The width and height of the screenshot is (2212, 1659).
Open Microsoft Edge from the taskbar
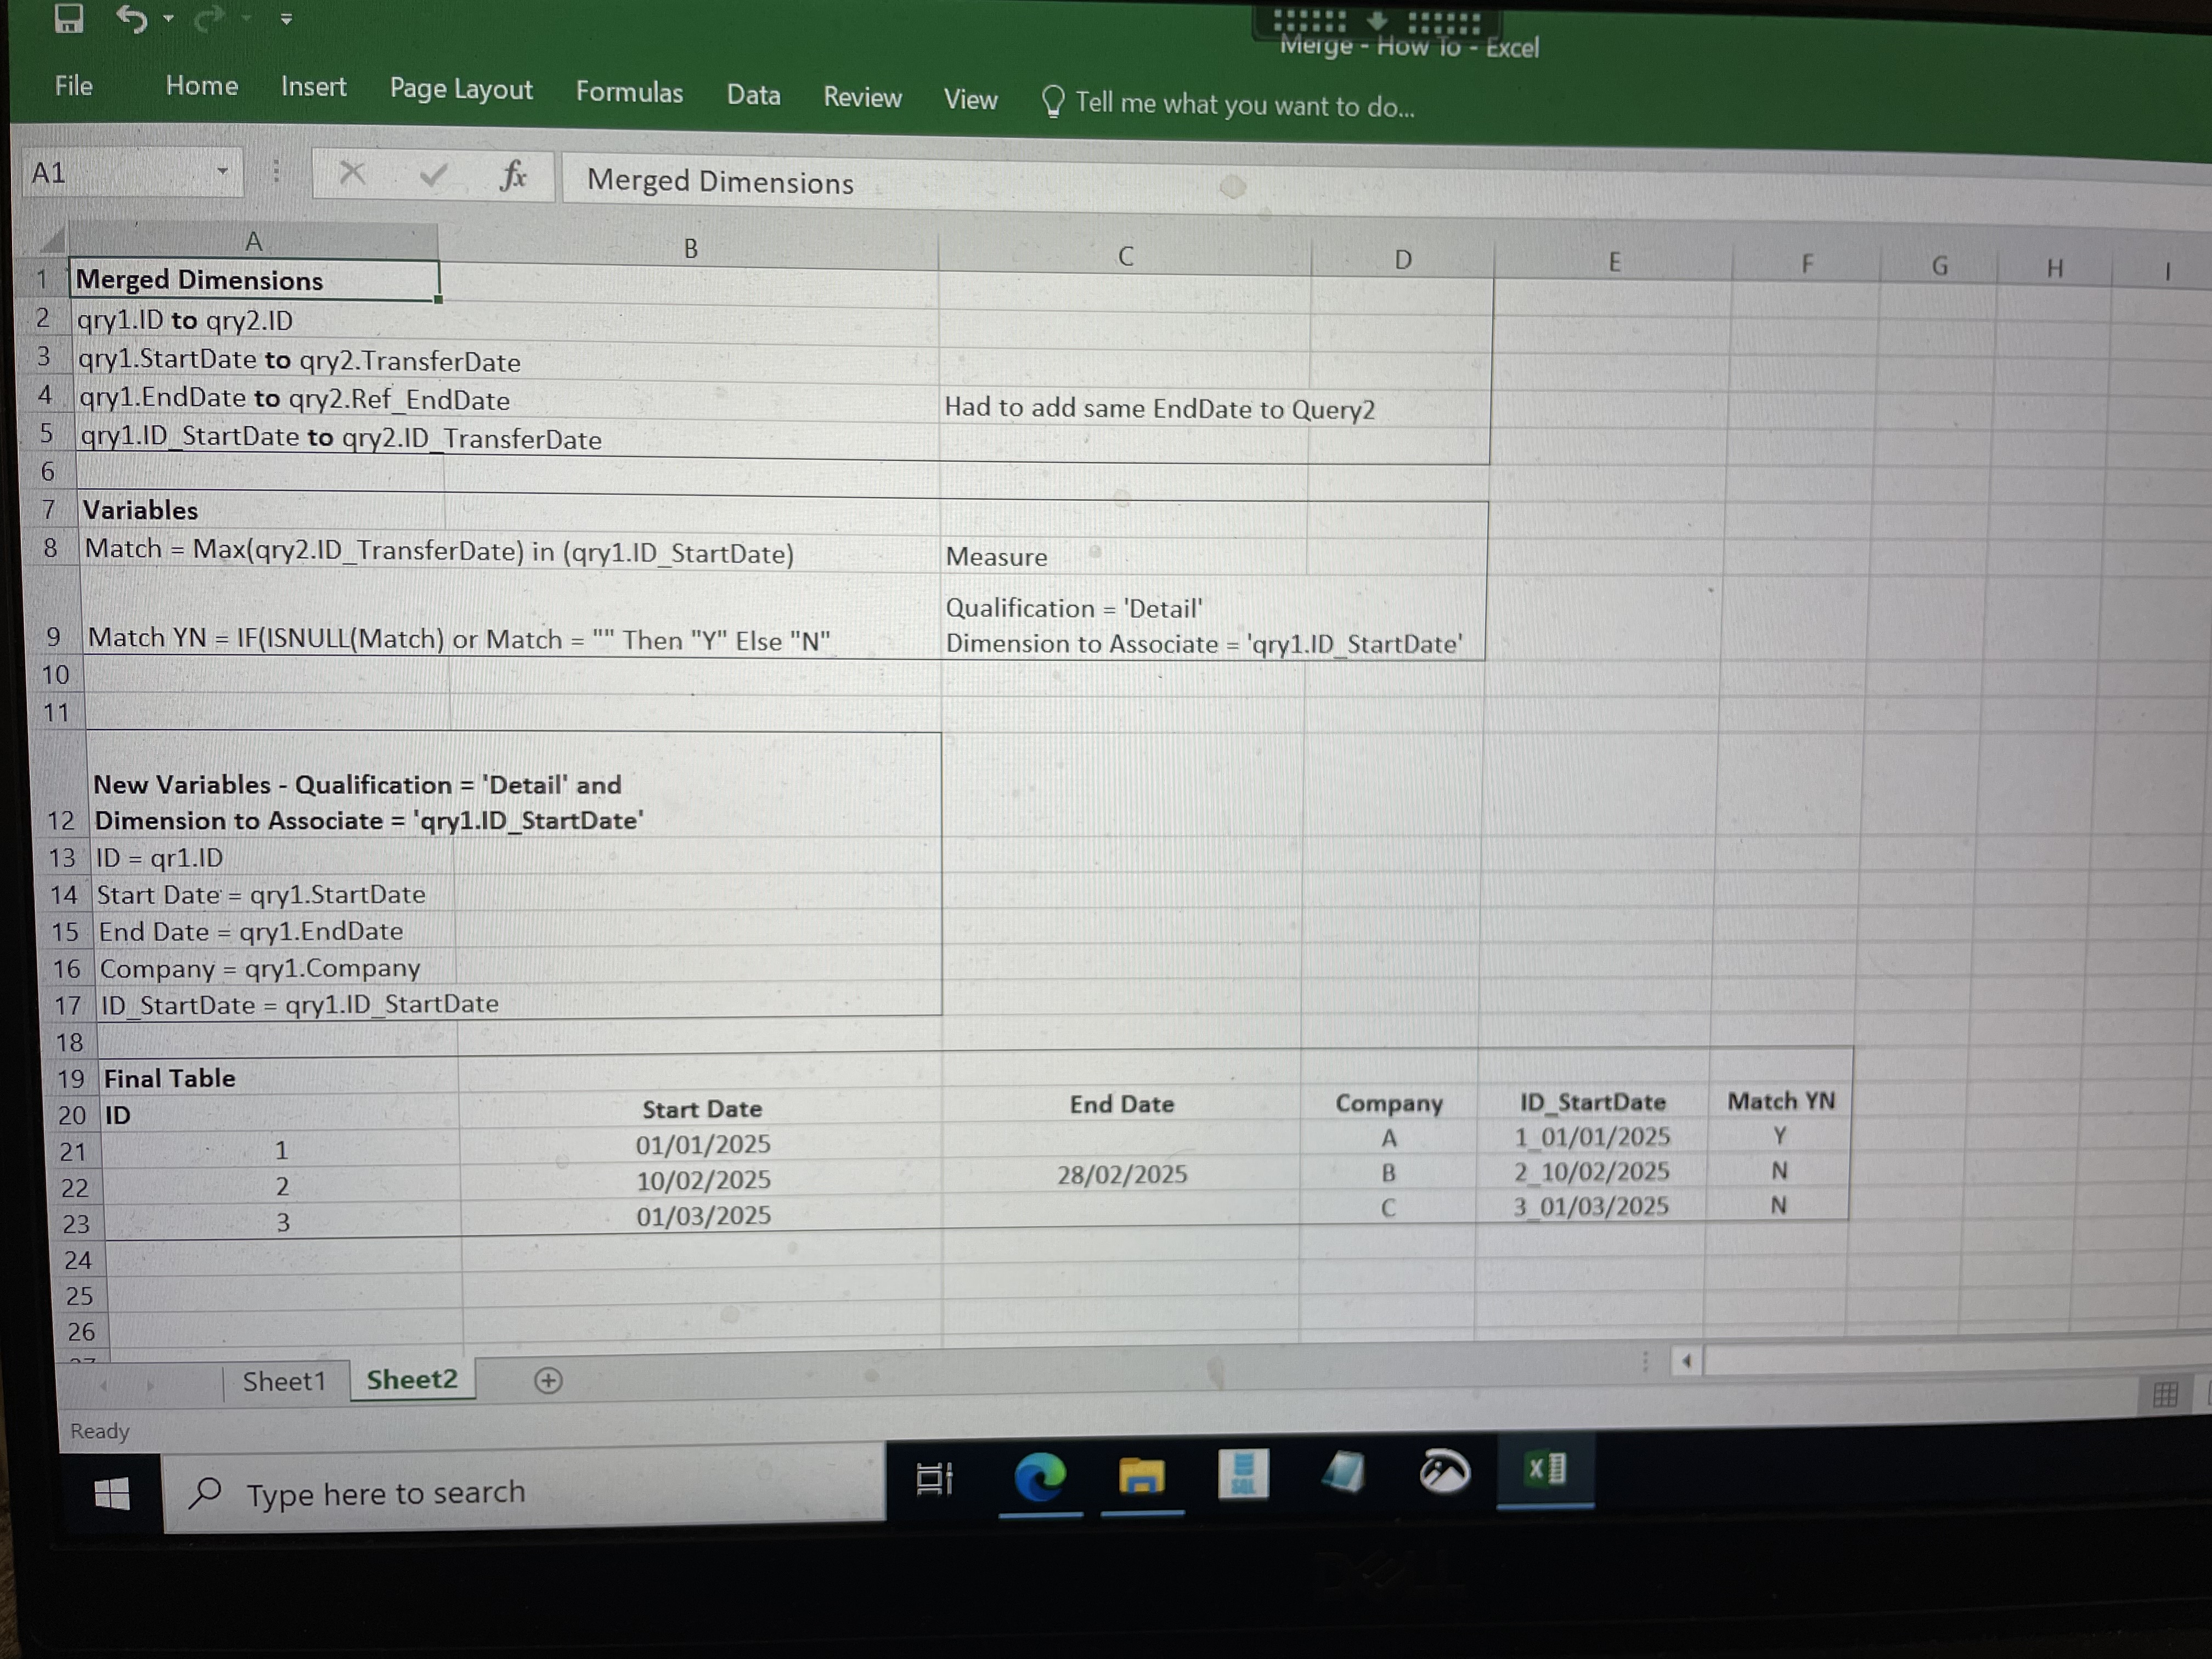[1040, 1476]
